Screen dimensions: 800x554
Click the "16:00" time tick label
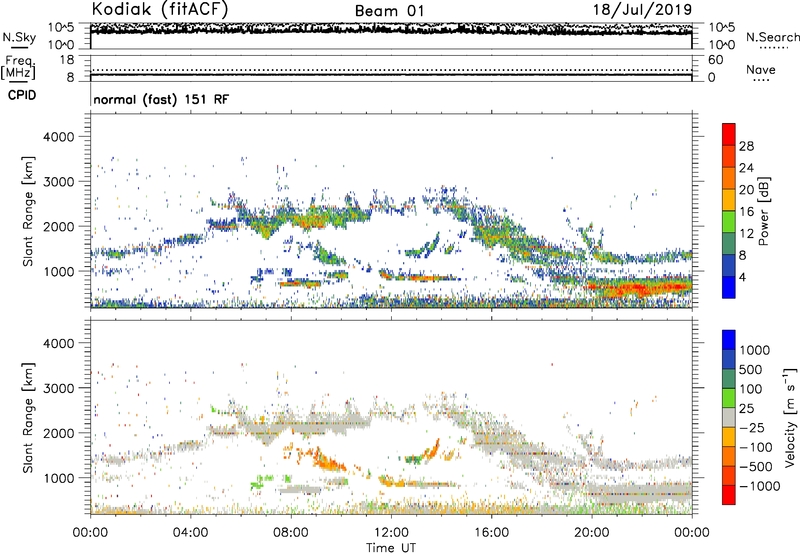point(492,533)
